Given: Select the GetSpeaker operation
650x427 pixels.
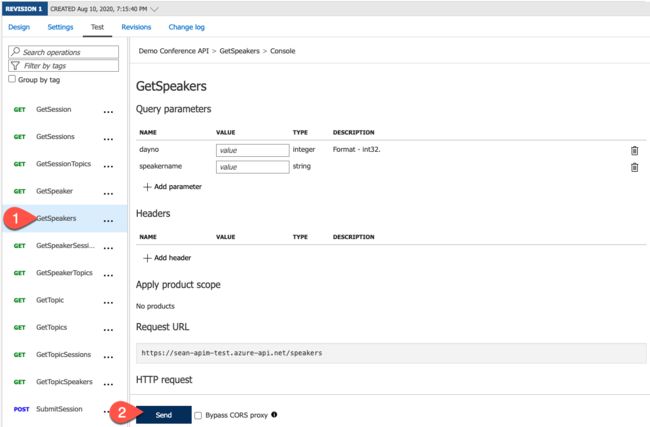Looking at the screenshot, I should pos(54,191).
